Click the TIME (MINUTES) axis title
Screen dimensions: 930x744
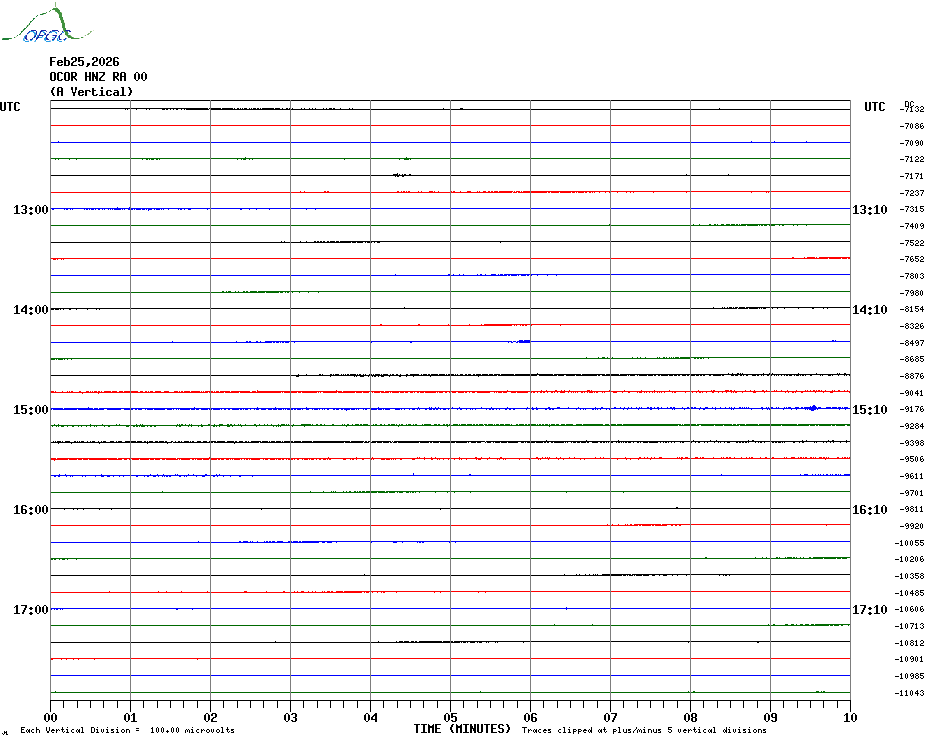(x=462, y=729)
